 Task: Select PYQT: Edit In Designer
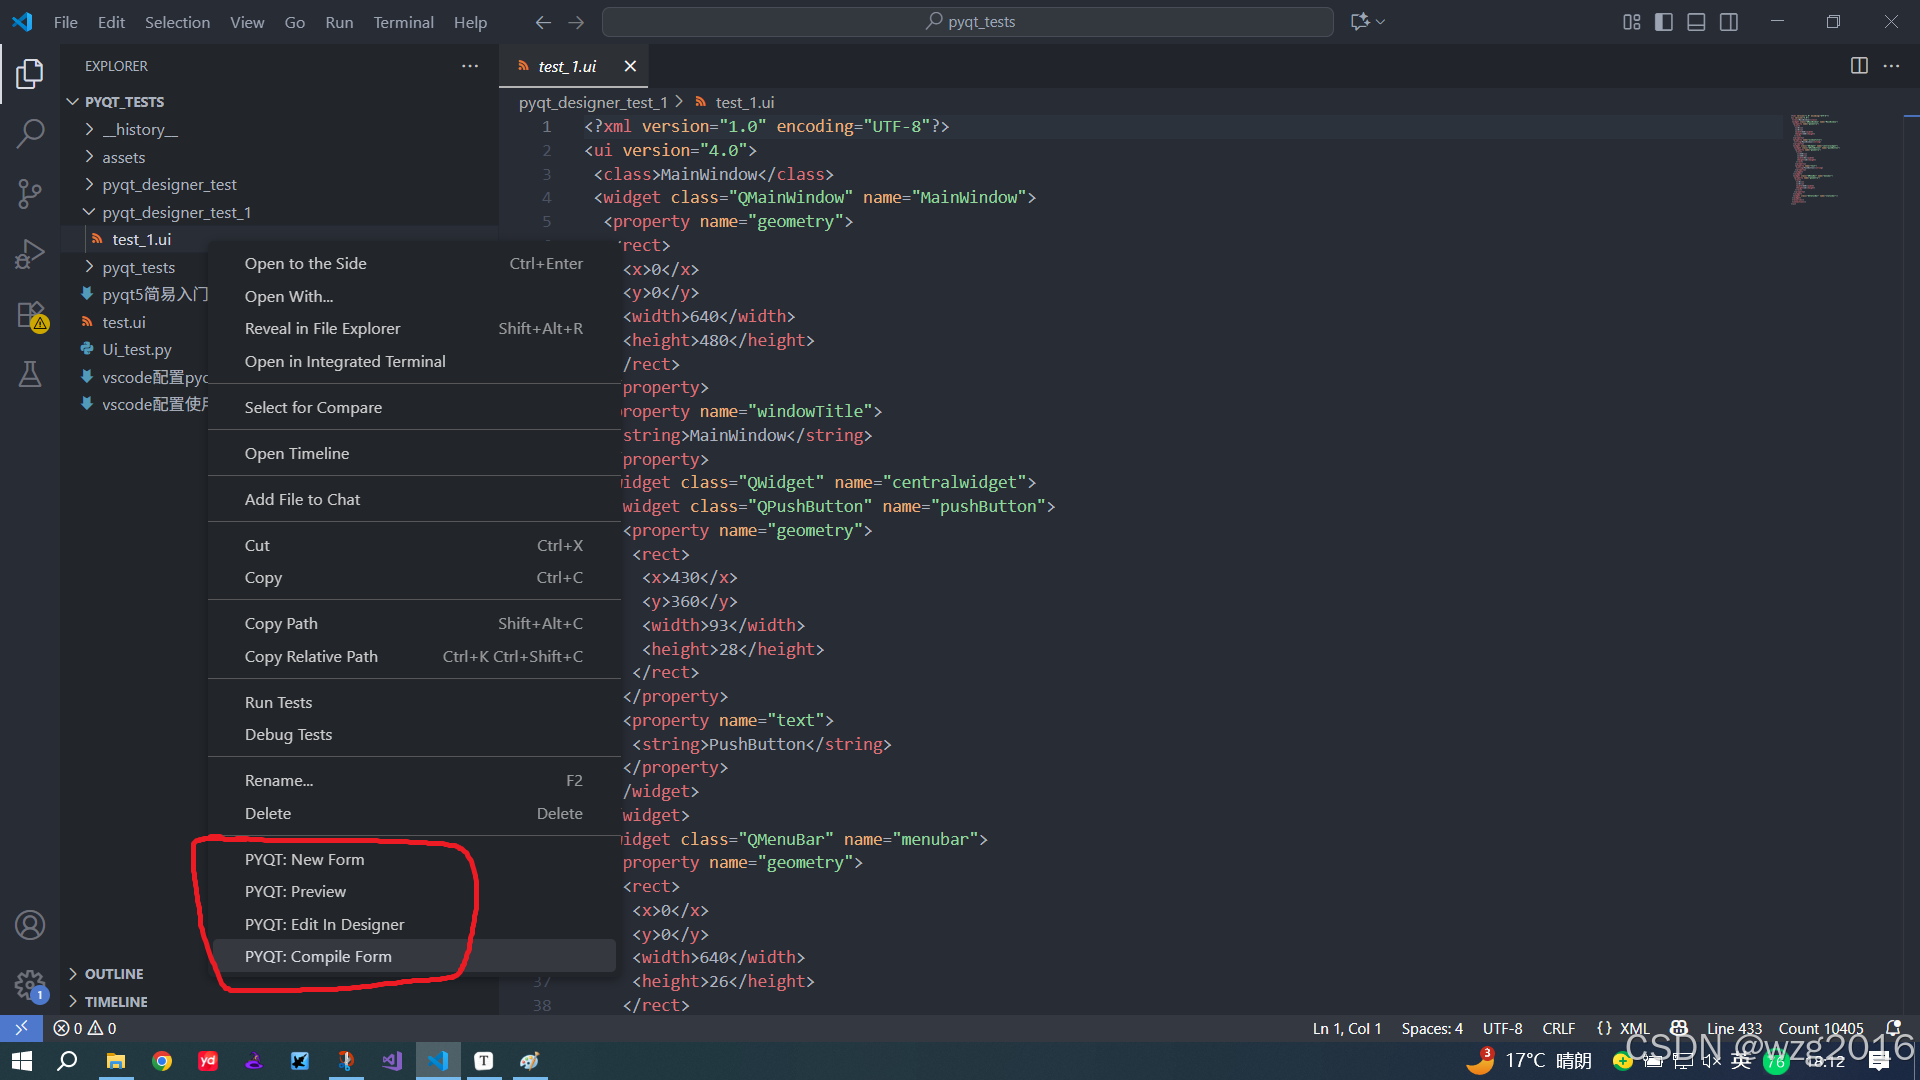(324, 924)
